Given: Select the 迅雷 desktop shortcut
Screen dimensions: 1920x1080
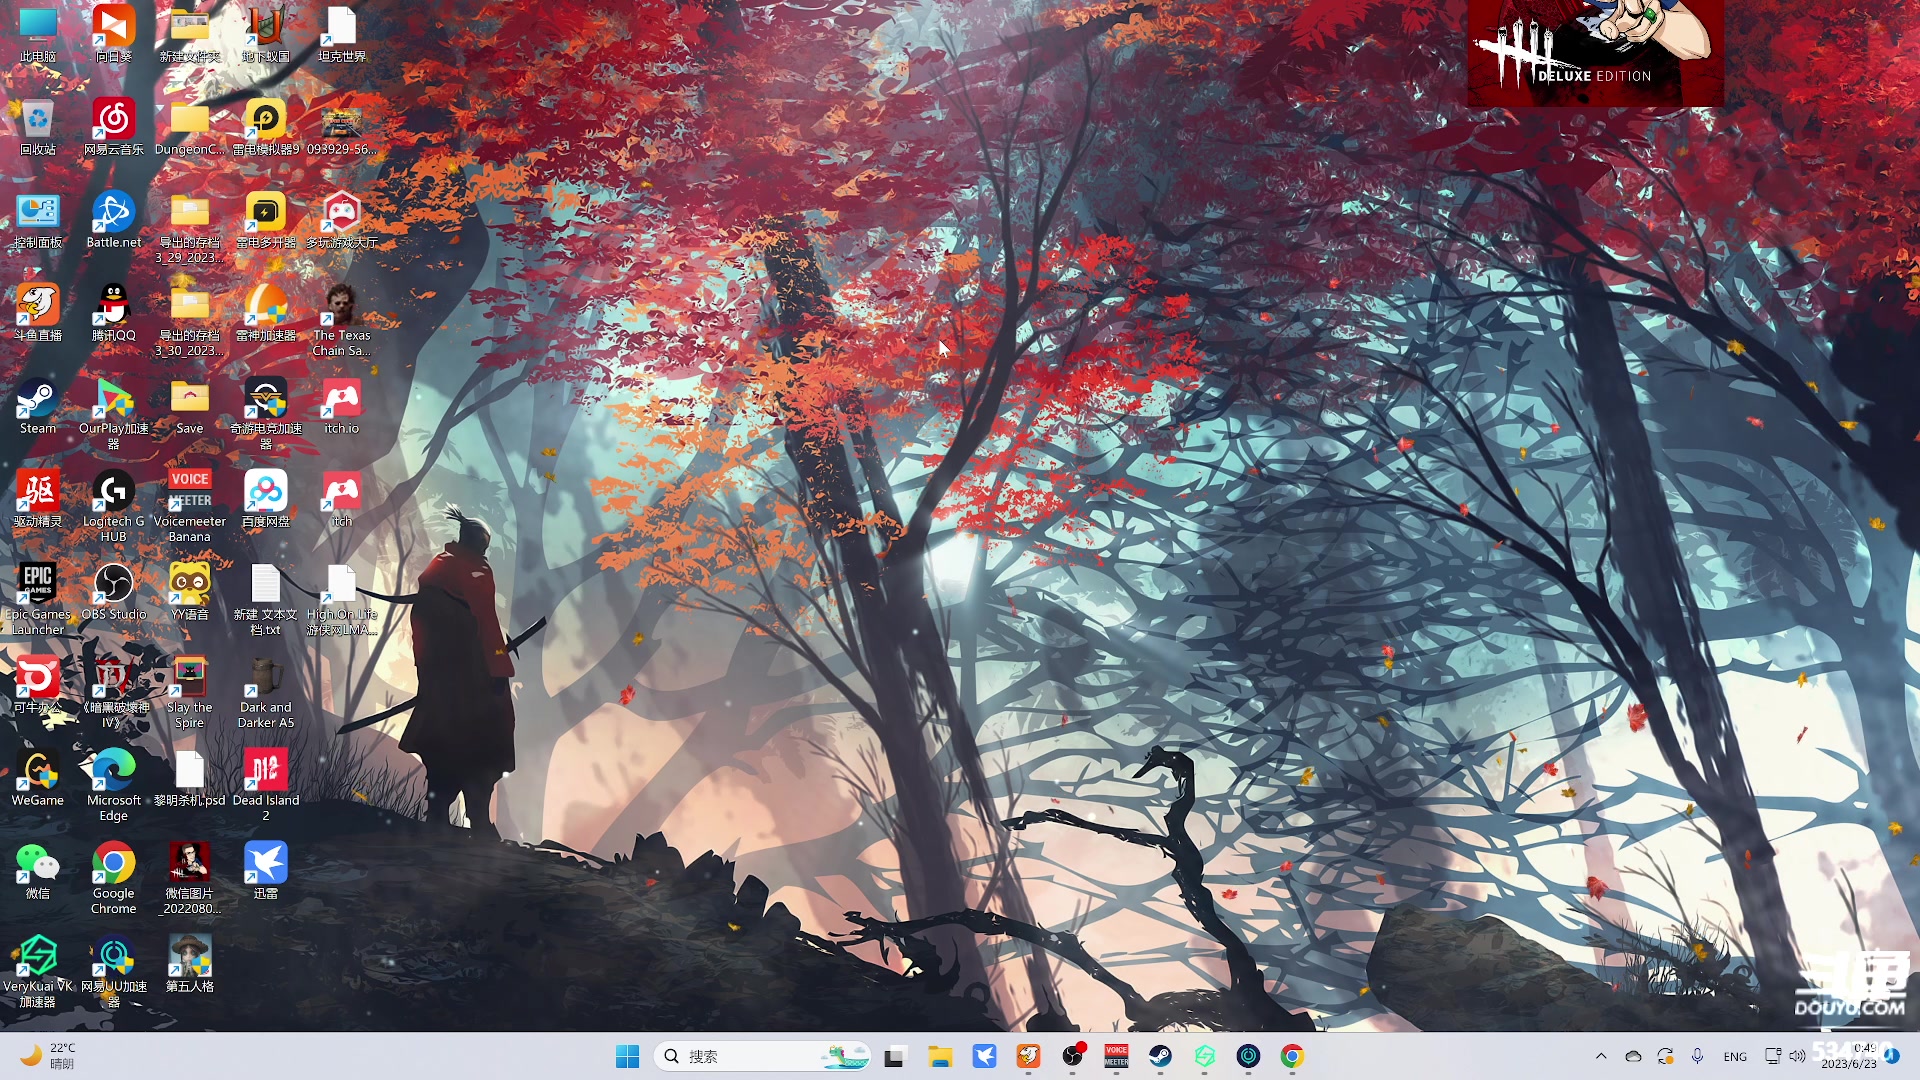Looking at the screenshot, I should [266, 872].
